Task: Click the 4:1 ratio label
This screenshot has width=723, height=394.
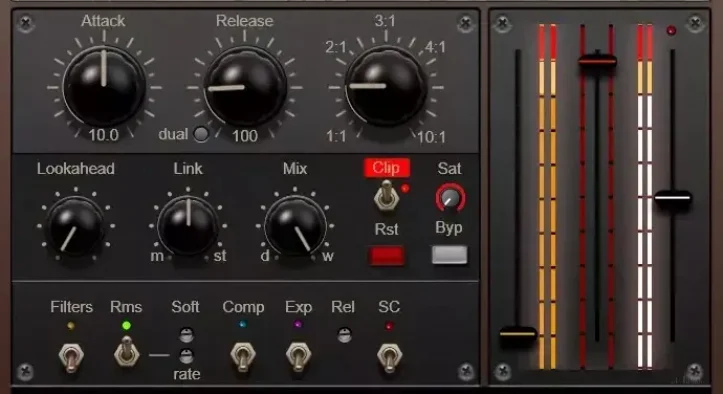Action: pos(435,47)
